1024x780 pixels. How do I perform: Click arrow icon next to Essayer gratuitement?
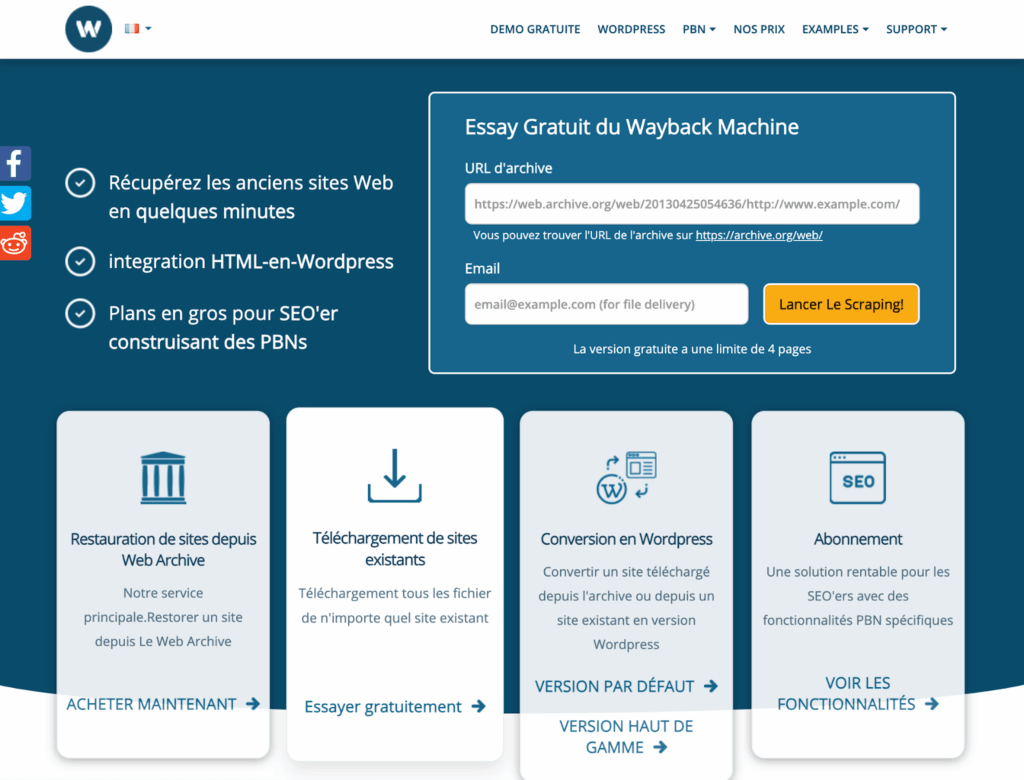[x=478, y=706]
